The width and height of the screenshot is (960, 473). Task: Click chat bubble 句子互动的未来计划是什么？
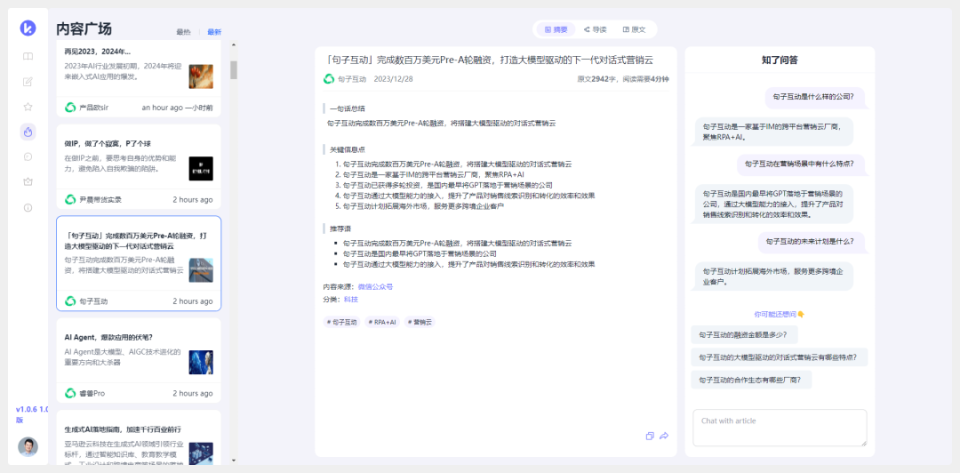811,241
